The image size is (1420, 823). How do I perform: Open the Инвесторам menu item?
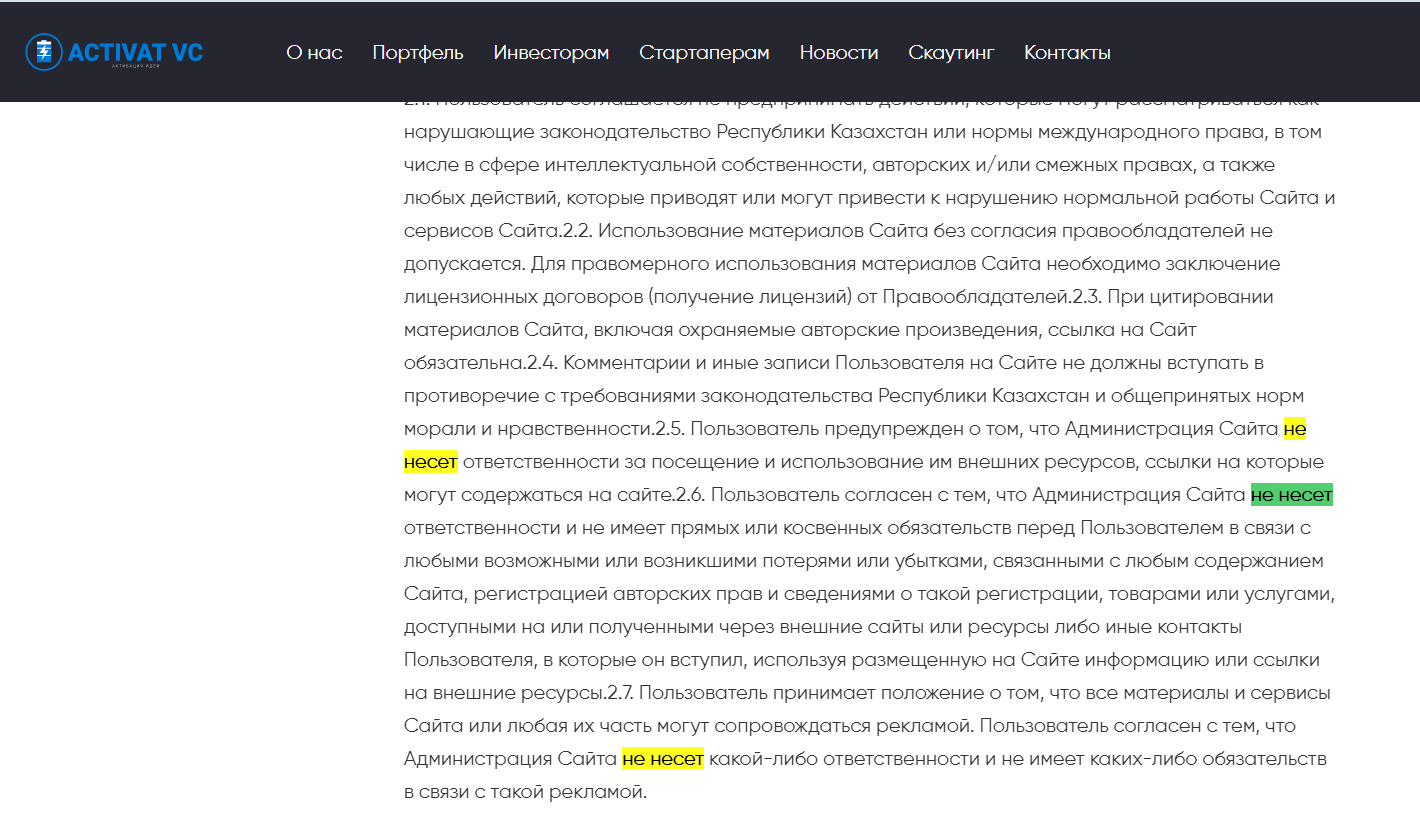551,53
